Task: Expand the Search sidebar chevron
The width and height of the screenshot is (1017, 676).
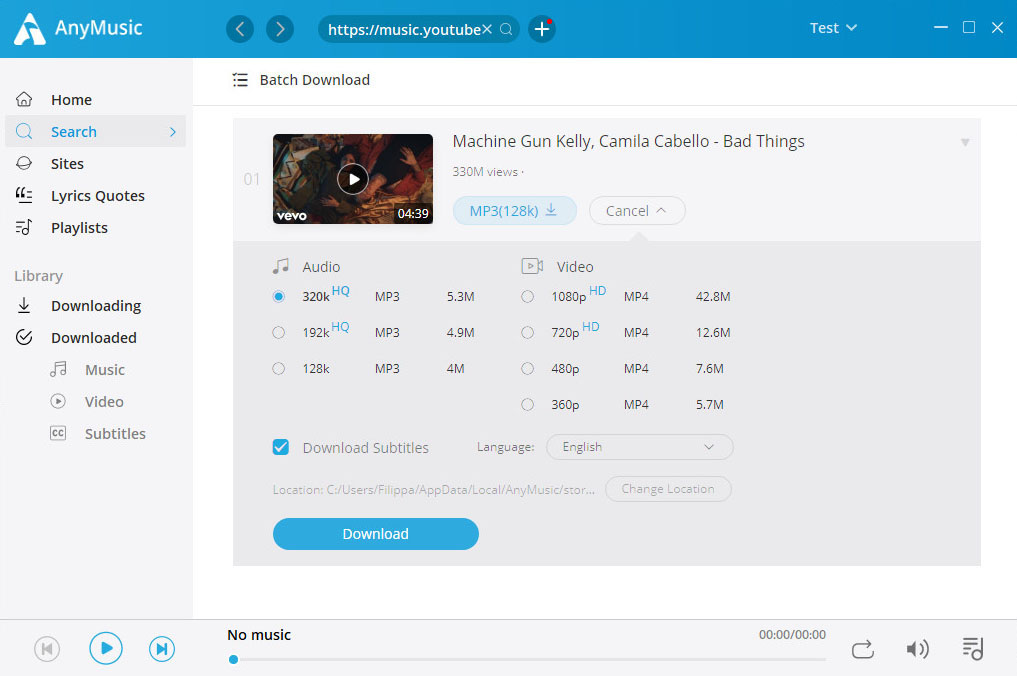Action: 173,132
